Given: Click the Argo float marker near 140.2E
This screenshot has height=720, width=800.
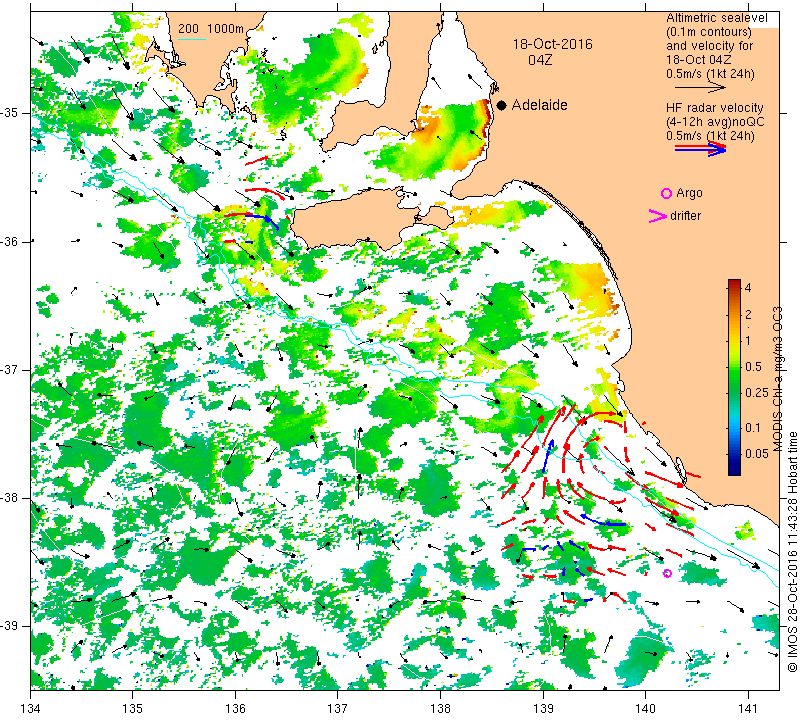Looking at the screenshot, I should 667,574.
